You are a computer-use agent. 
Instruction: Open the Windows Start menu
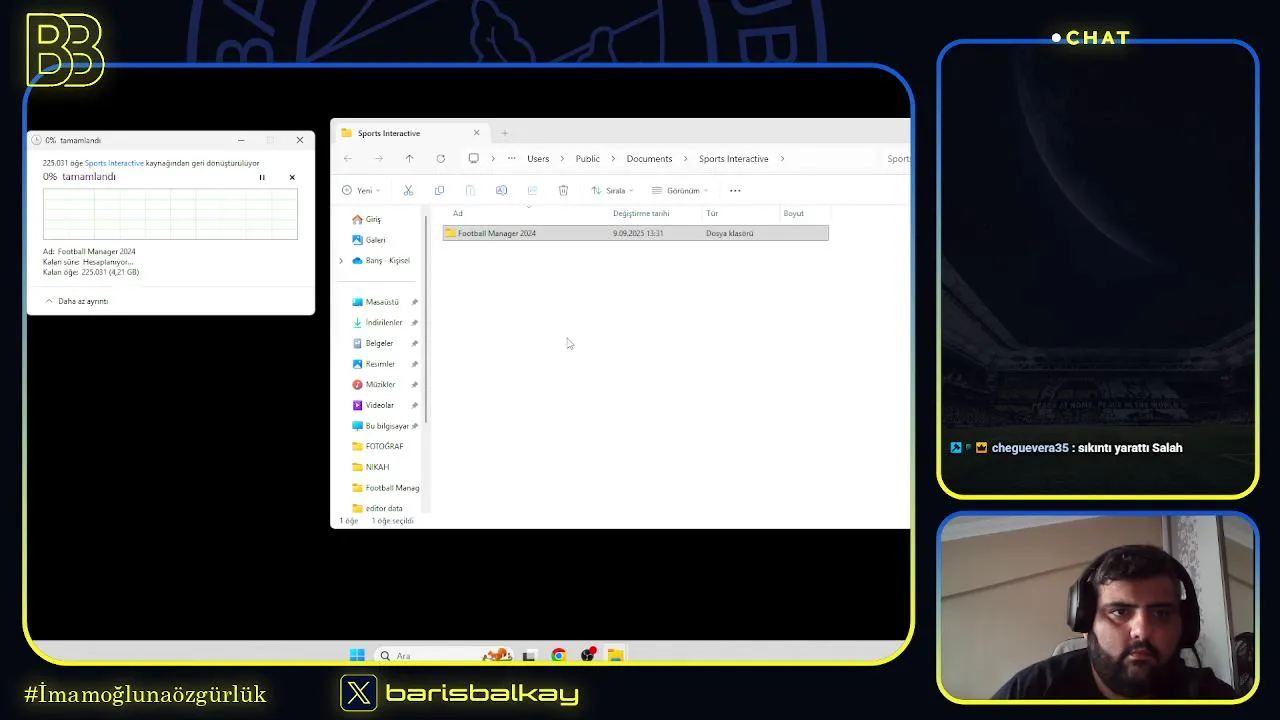[357, 656]
